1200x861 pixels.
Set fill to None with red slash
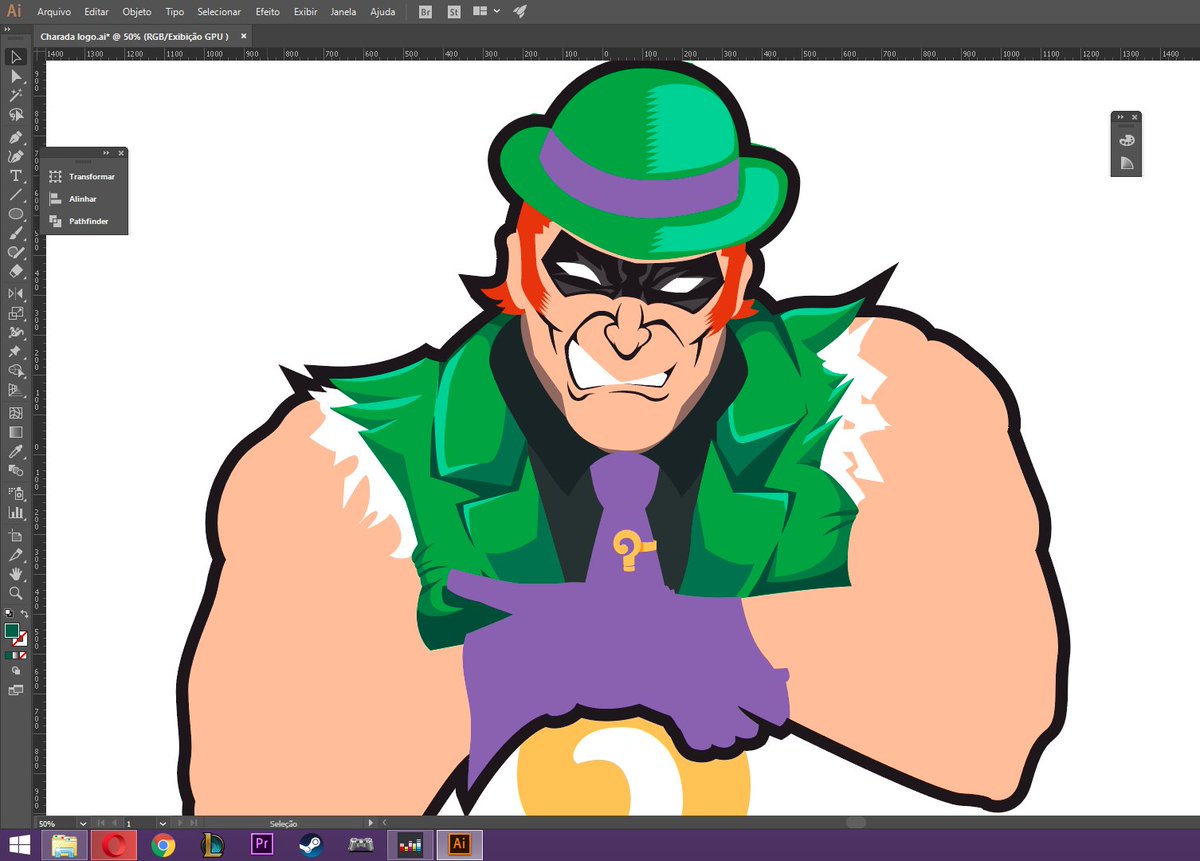[x=23, y=655]
